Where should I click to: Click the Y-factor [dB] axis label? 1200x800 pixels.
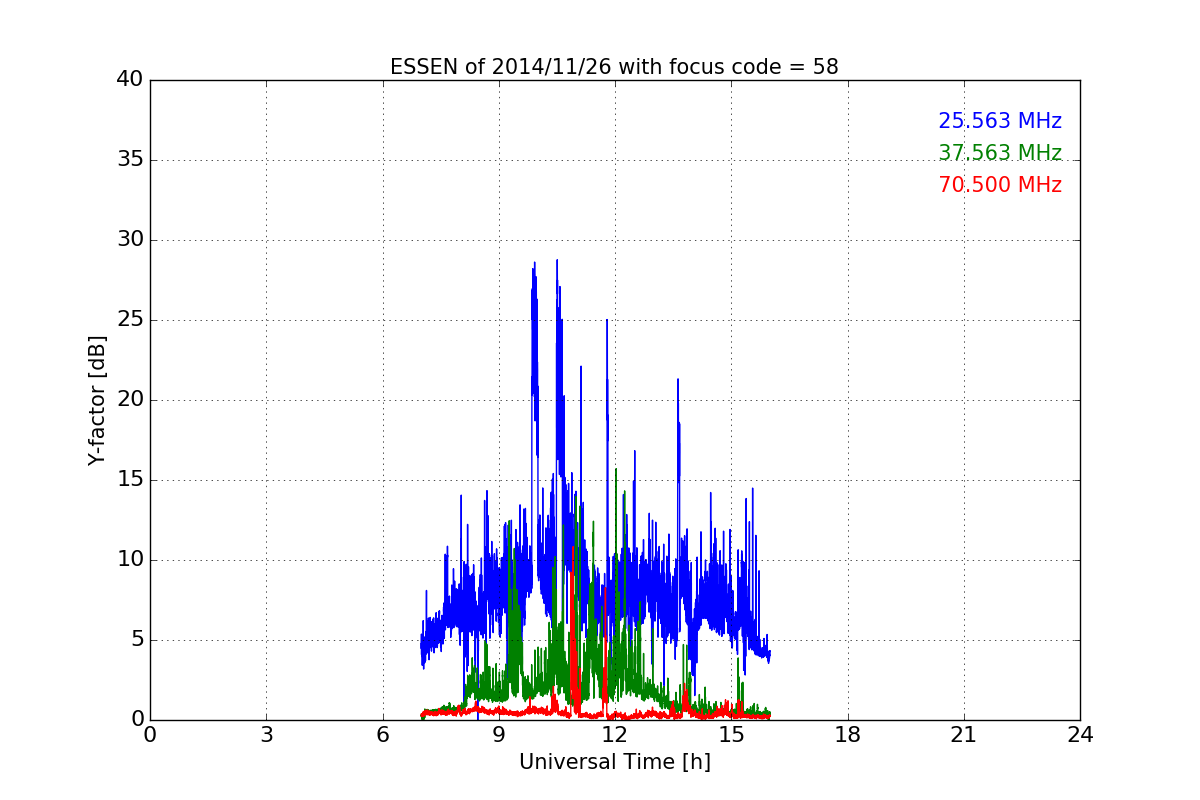[97, 400]
